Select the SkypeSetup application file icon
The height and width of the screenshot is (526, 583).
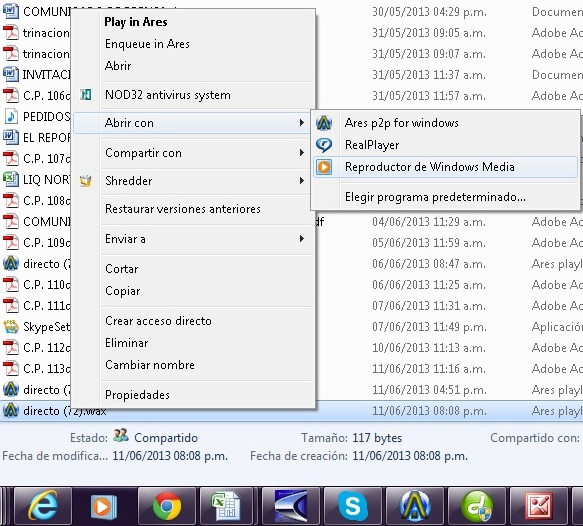pos(11,326)
